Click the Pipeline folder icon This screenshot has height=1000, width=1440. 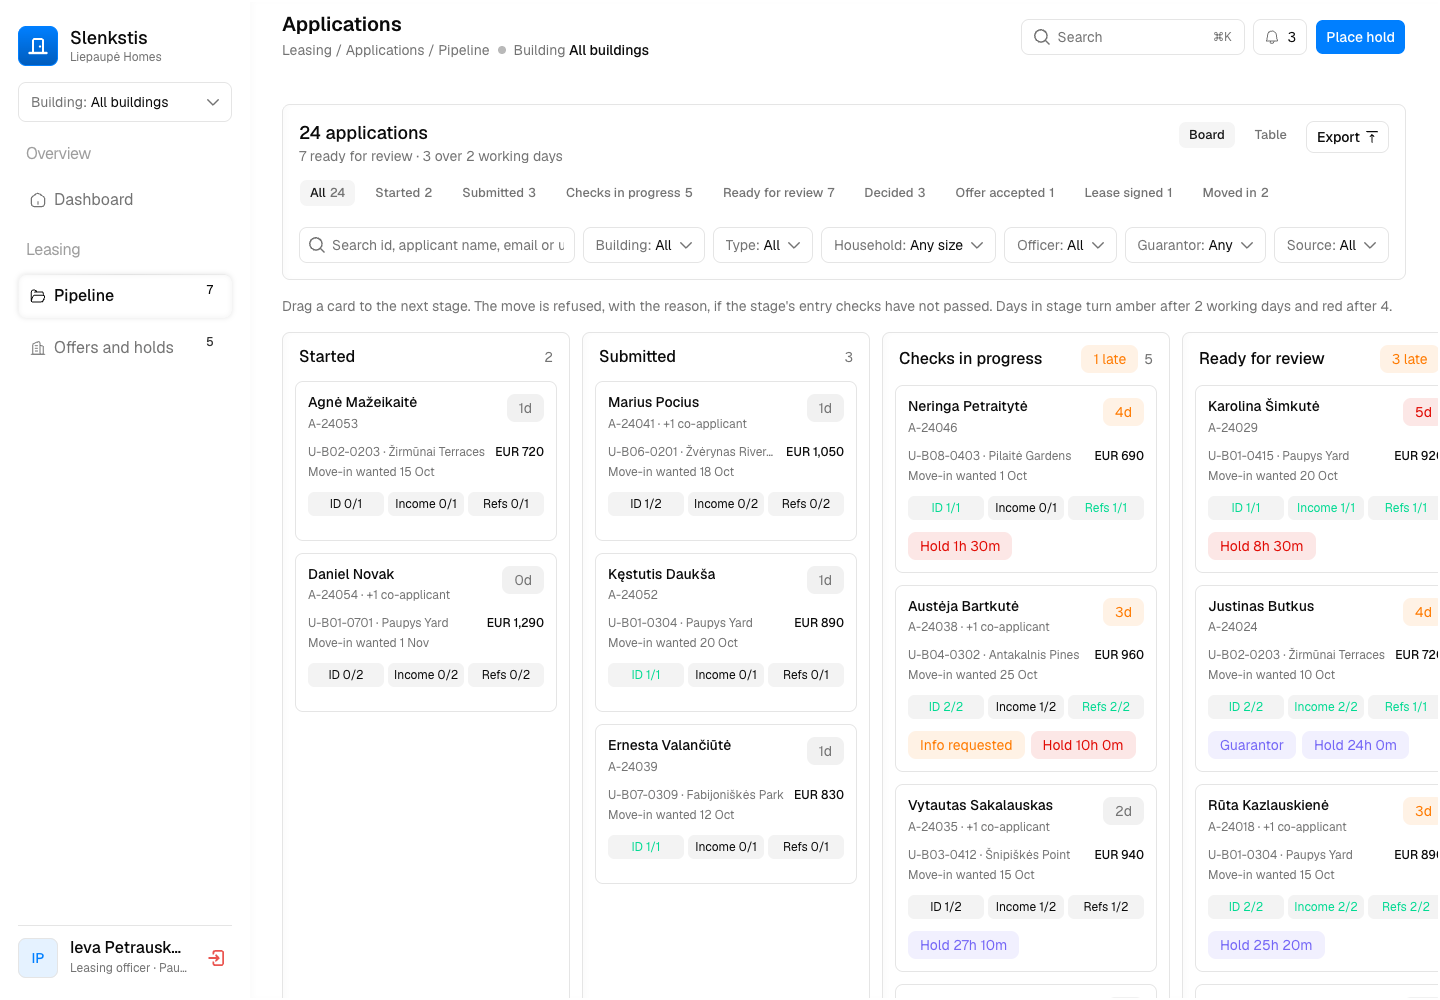[38, 296]
